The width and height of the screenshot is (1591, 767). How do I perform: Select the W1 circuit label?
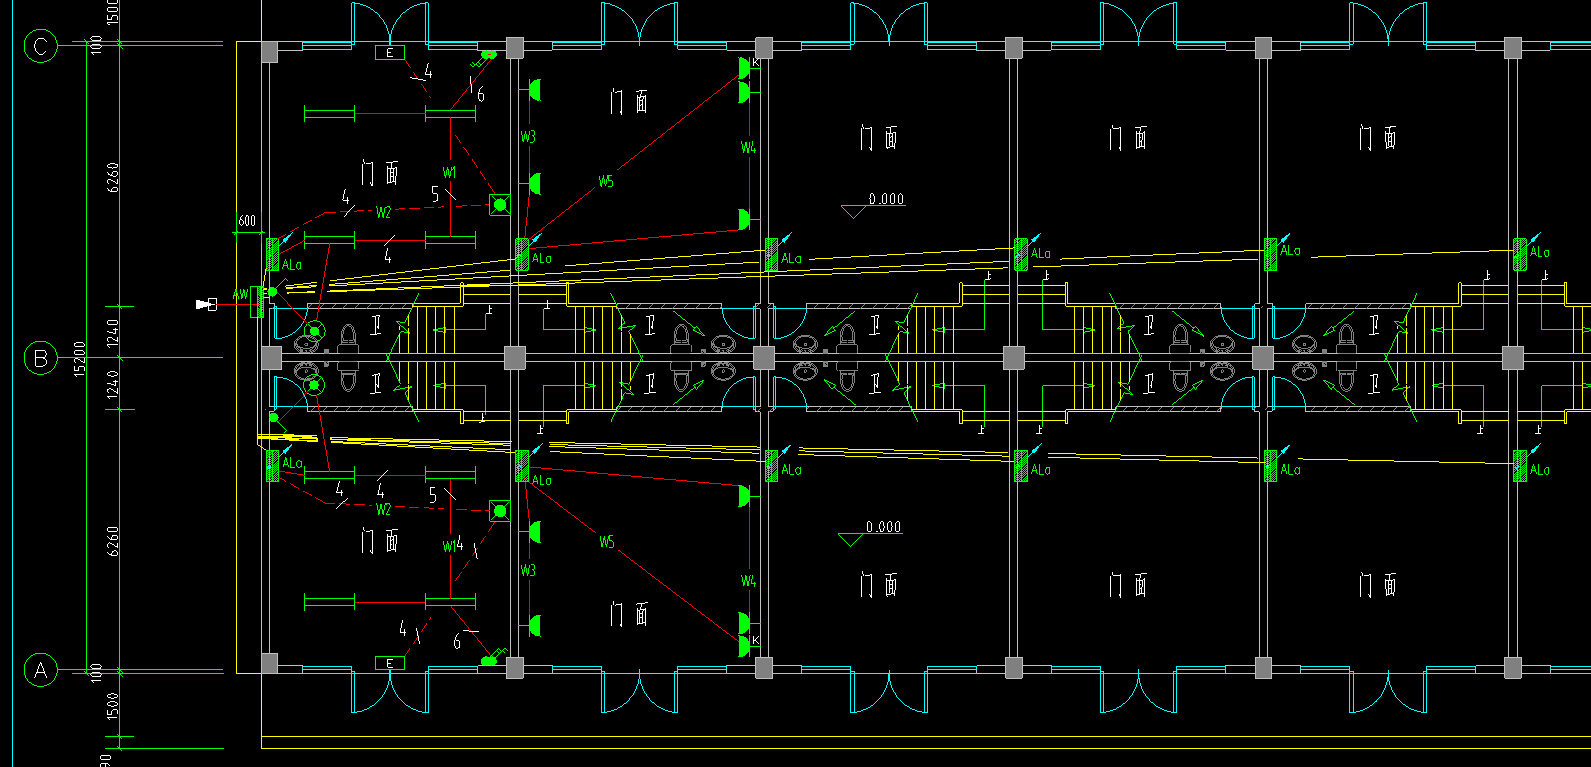point(450,172)
